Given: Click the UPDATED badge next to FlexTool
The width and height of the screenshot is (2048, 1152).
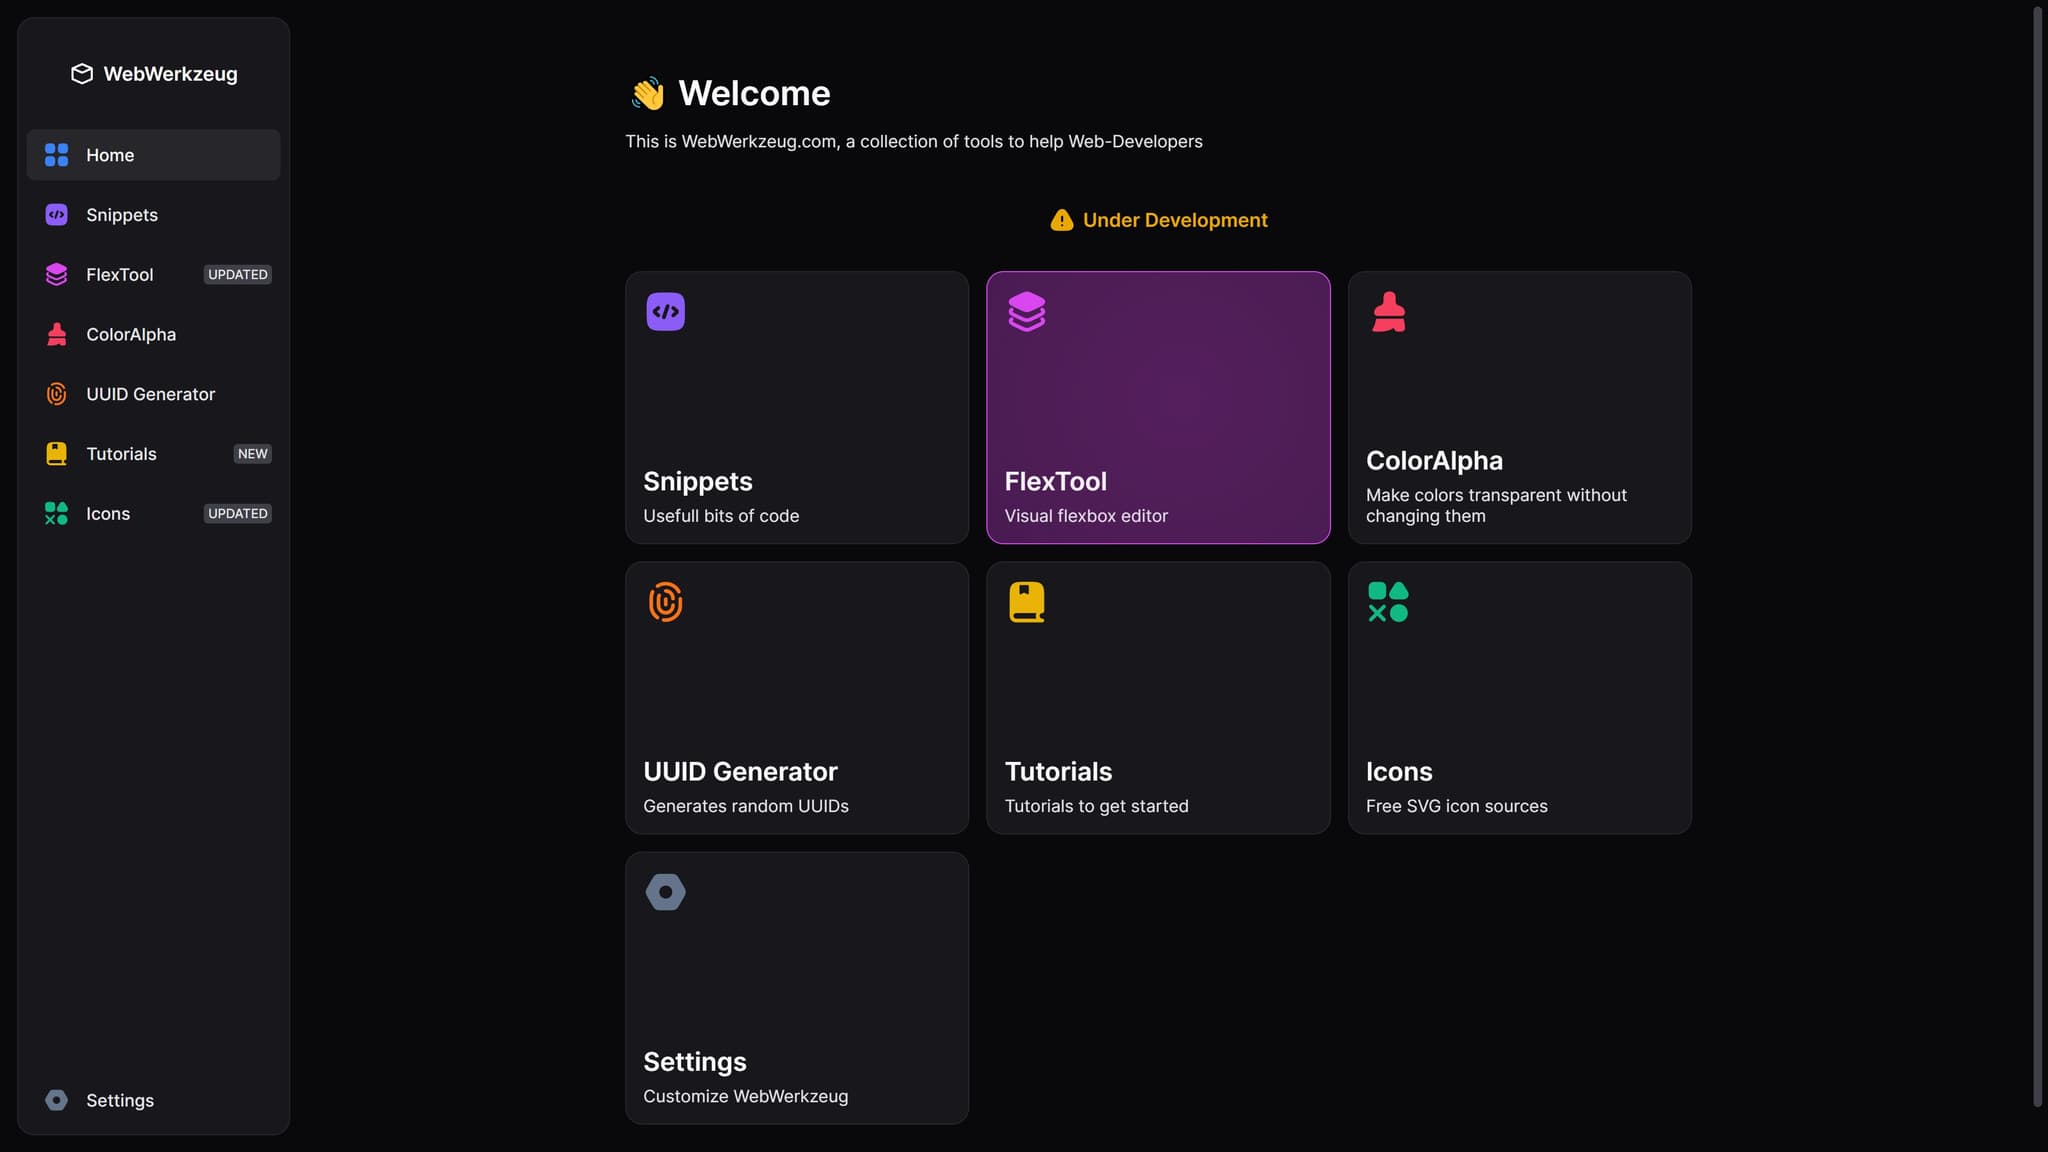Looking at the screenshot, I should tap(237, 275).
